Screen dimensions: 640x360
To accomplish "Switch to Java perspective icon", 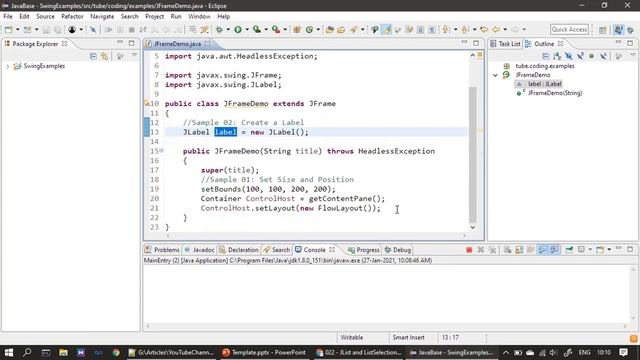I will tap(619, 30).
